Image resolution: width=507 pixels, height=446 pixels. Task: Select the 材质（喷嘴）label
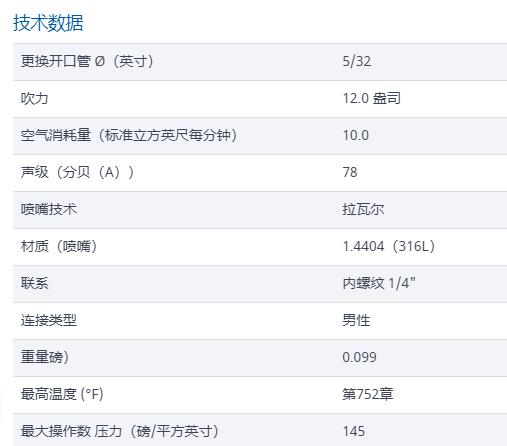59,246
